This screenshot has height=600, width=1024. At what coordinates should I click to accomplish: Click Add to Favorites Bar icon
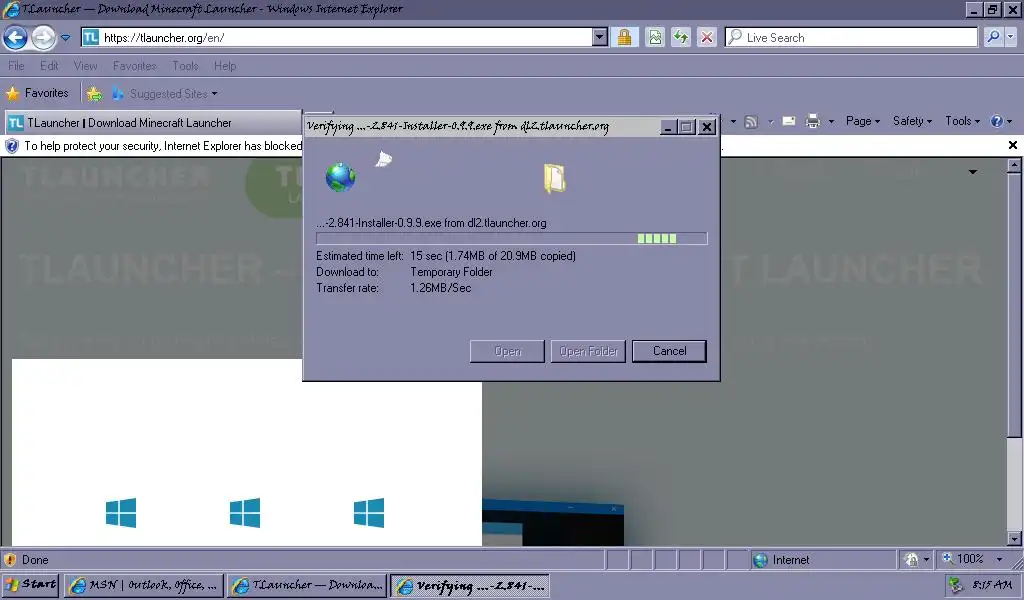[95, 94]
